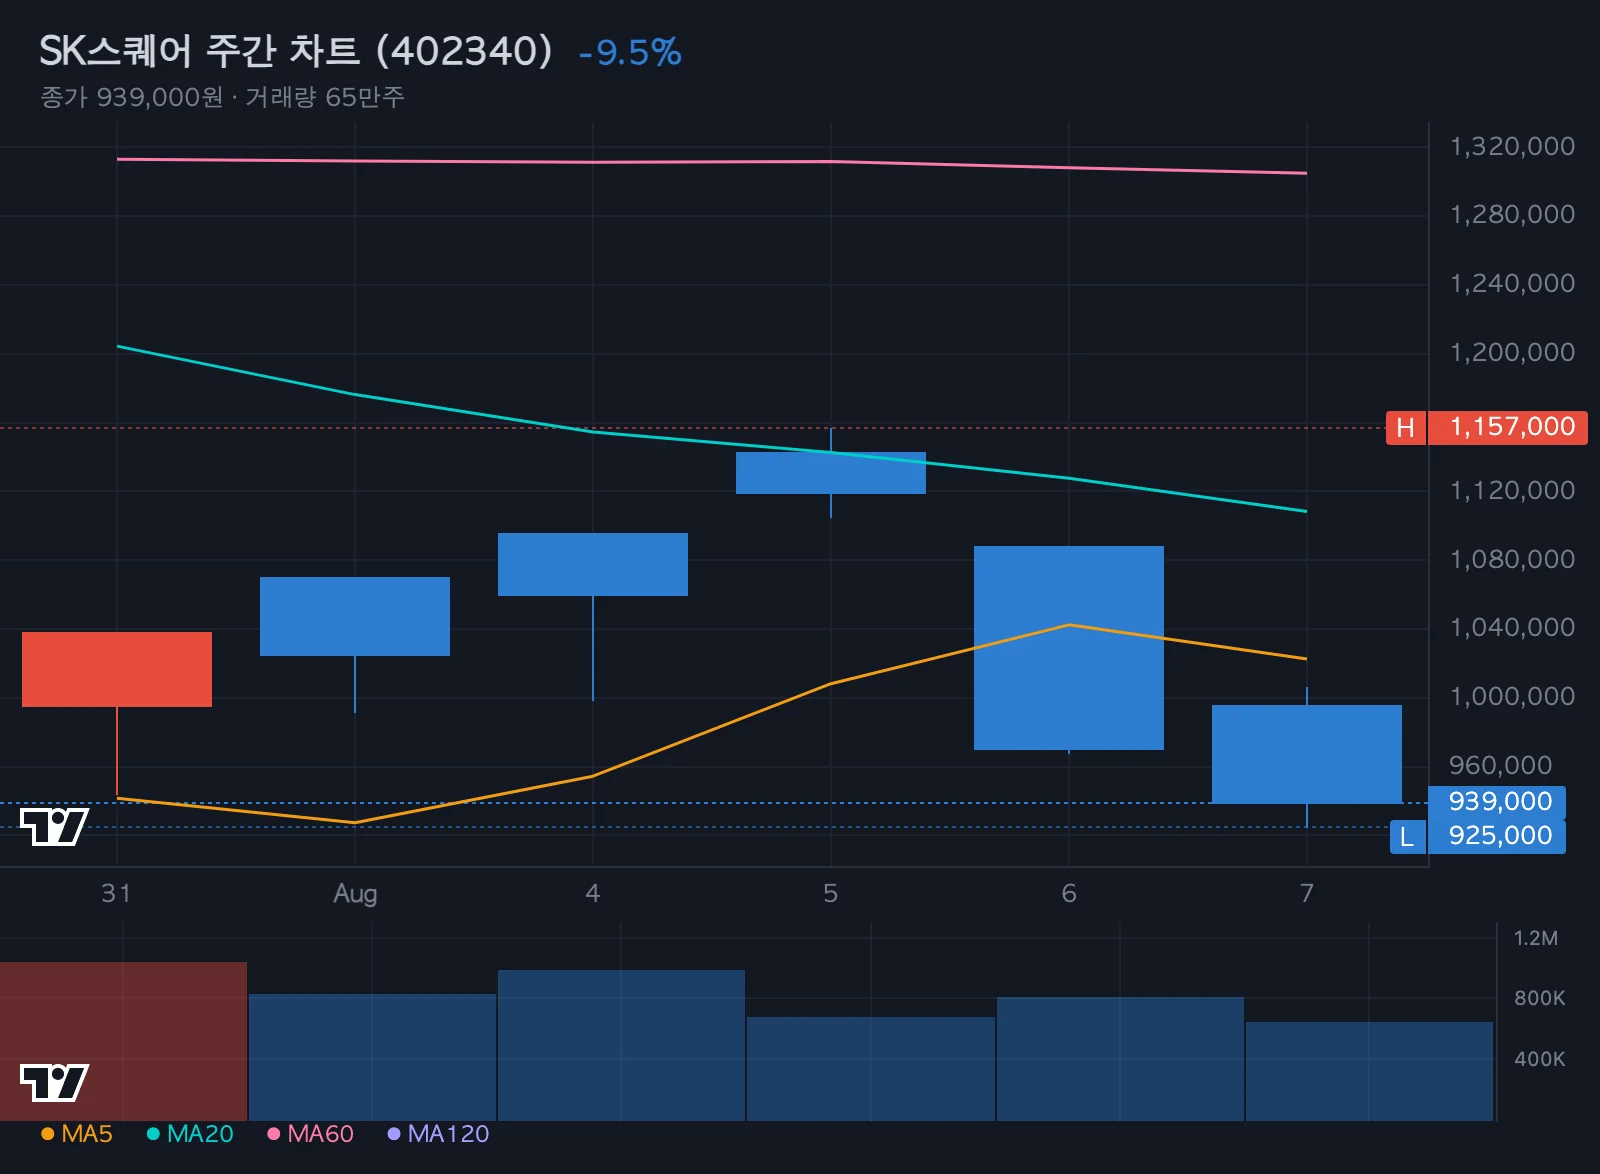This screenshot has width=1600, height=1174.
Task: Click the 종가 939,000원 subtitle text
Action: pos(132,97)
